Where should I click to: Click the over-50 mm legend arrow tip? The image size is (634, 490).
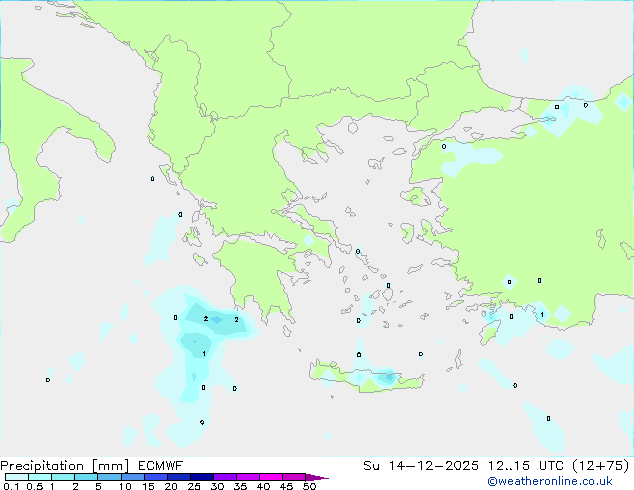pos(317,477)
